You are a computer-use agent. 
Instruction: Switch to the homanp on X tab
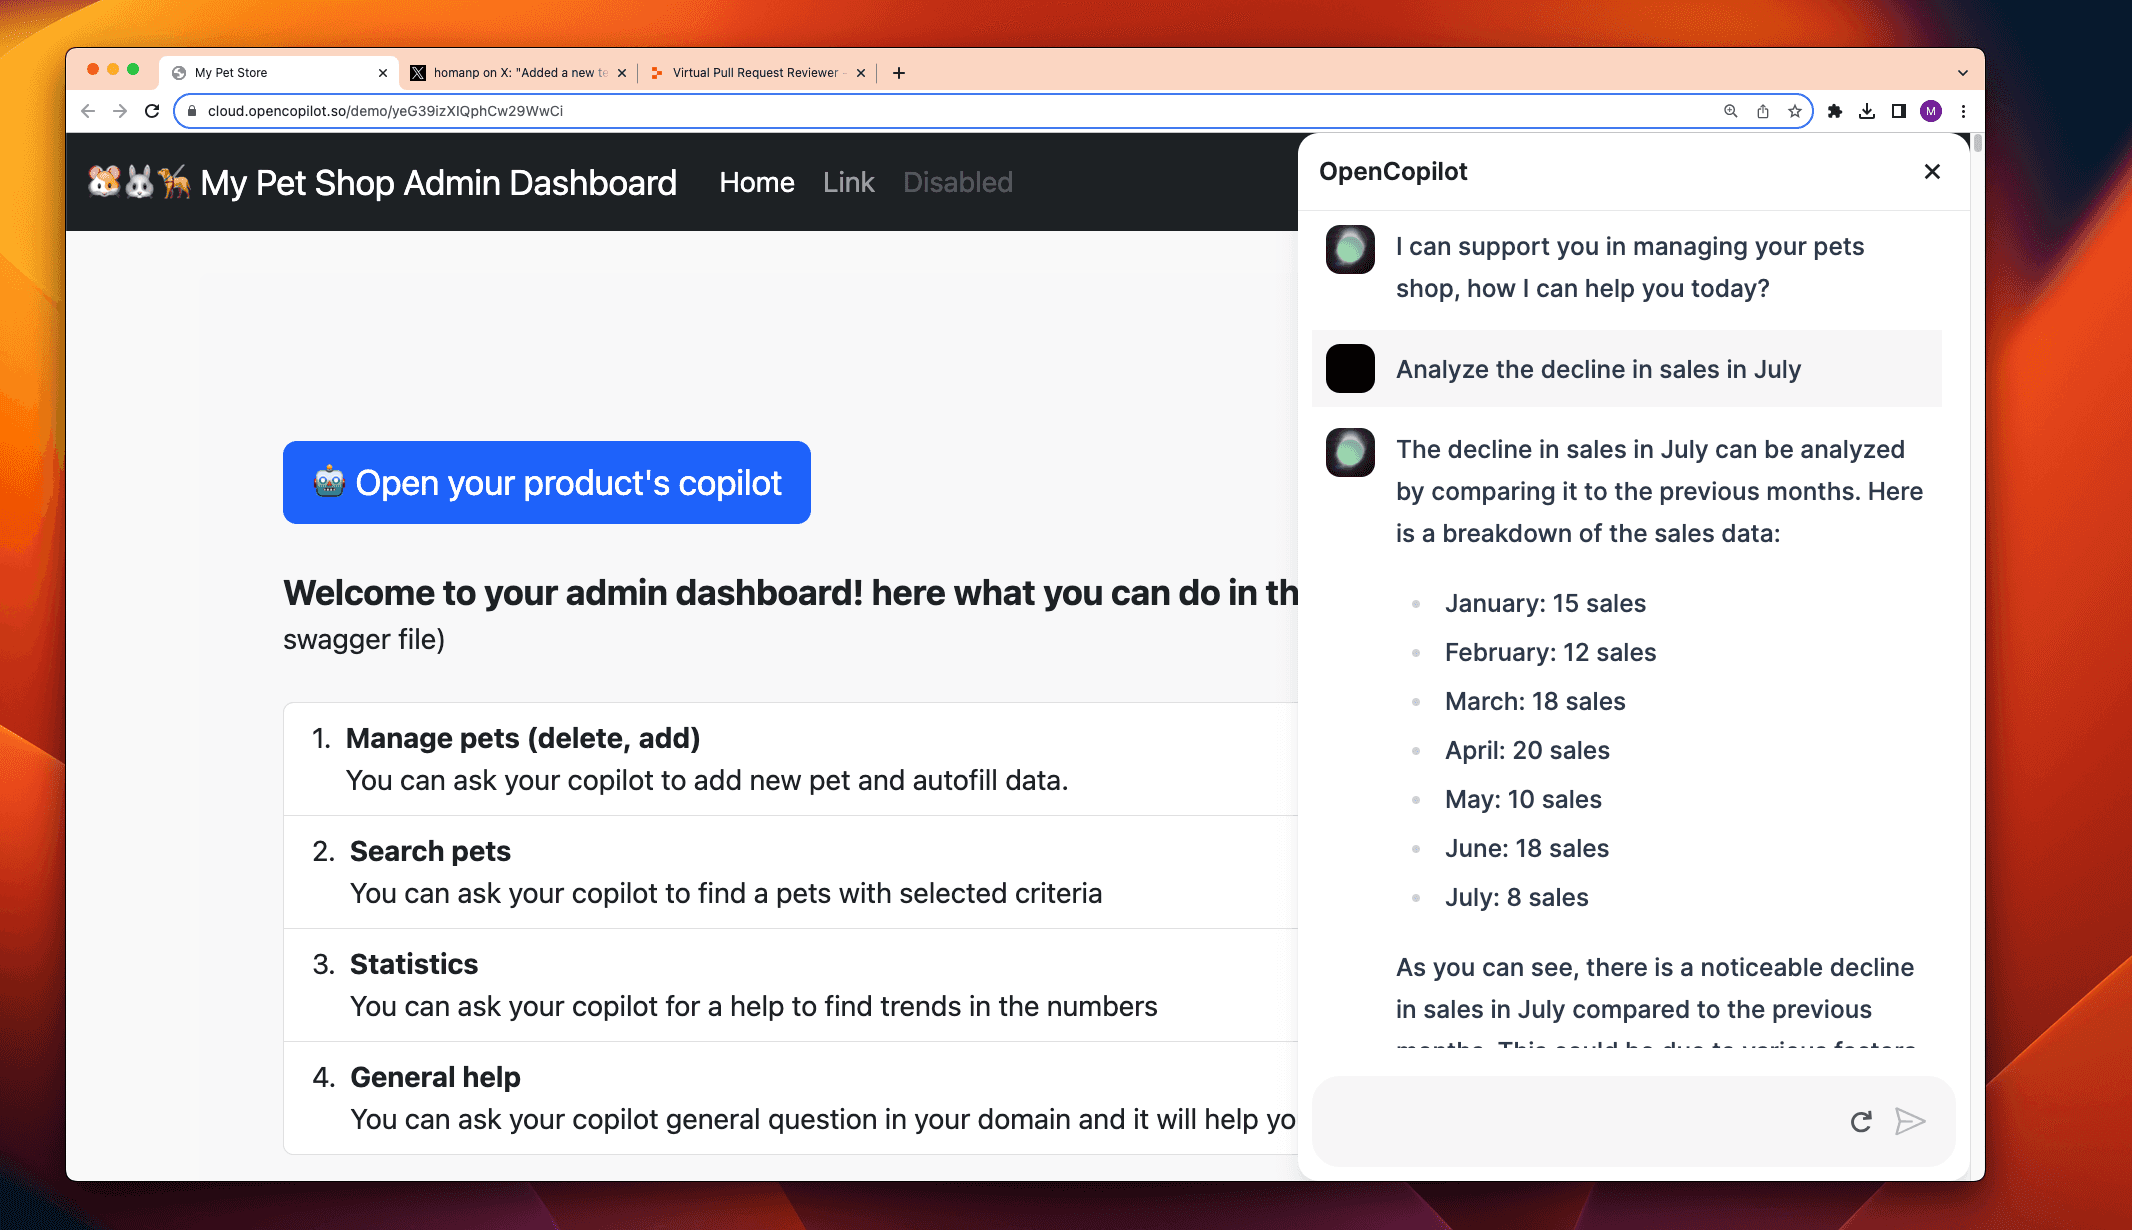(518, 73)
